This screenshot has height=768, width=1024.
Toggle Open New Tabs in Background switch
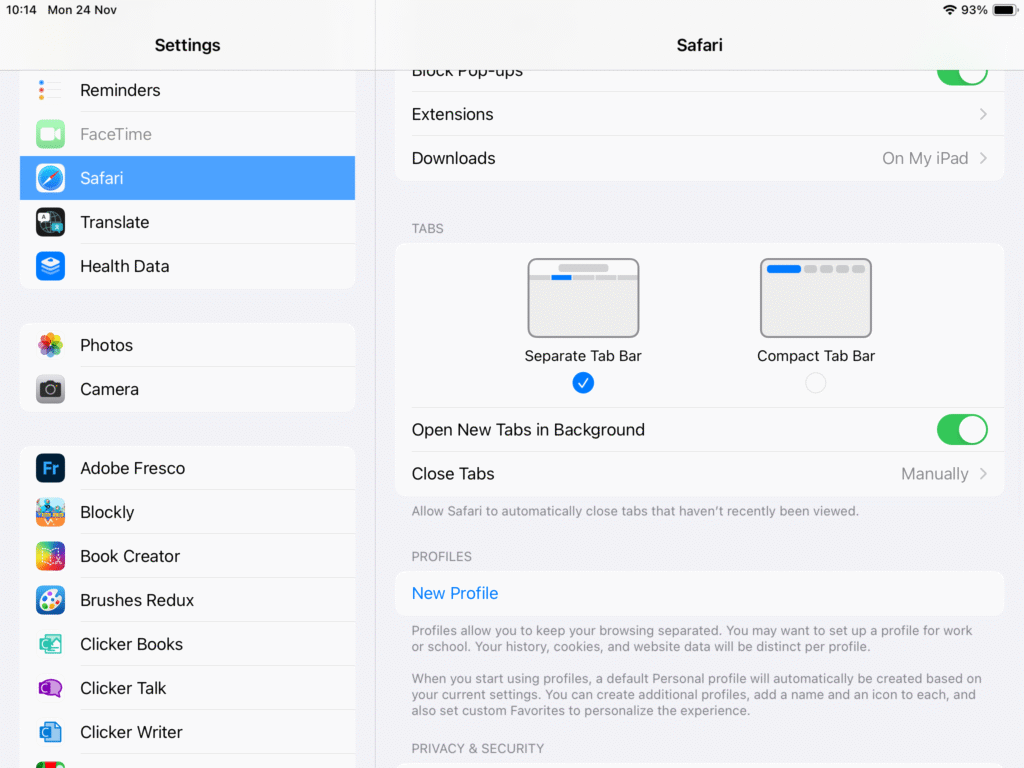tap(961, 430)
